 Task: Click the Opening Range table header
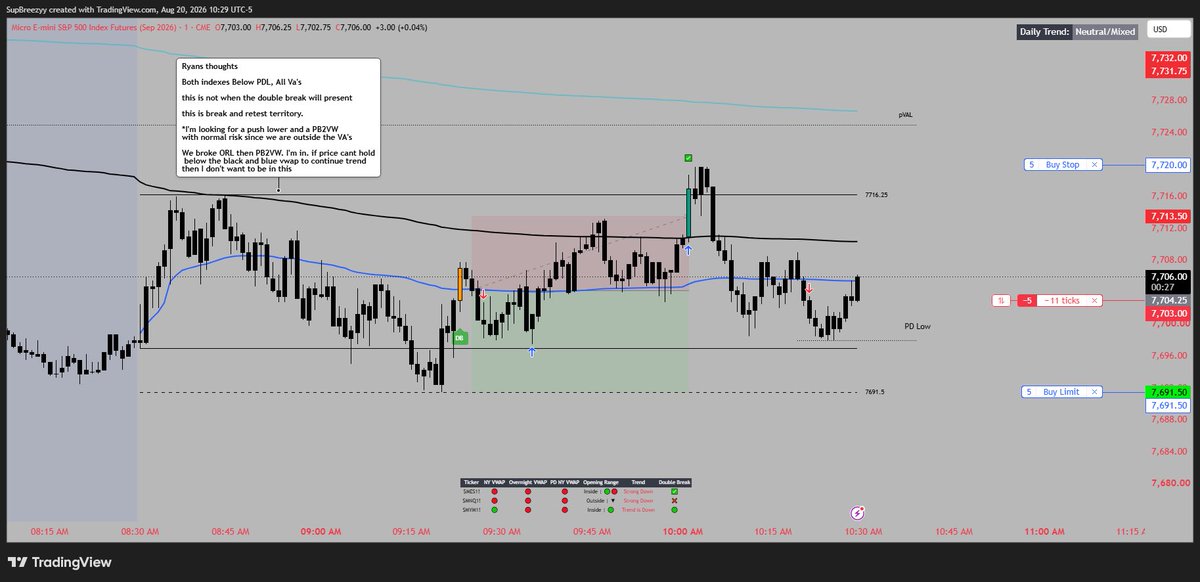[601, 482]
